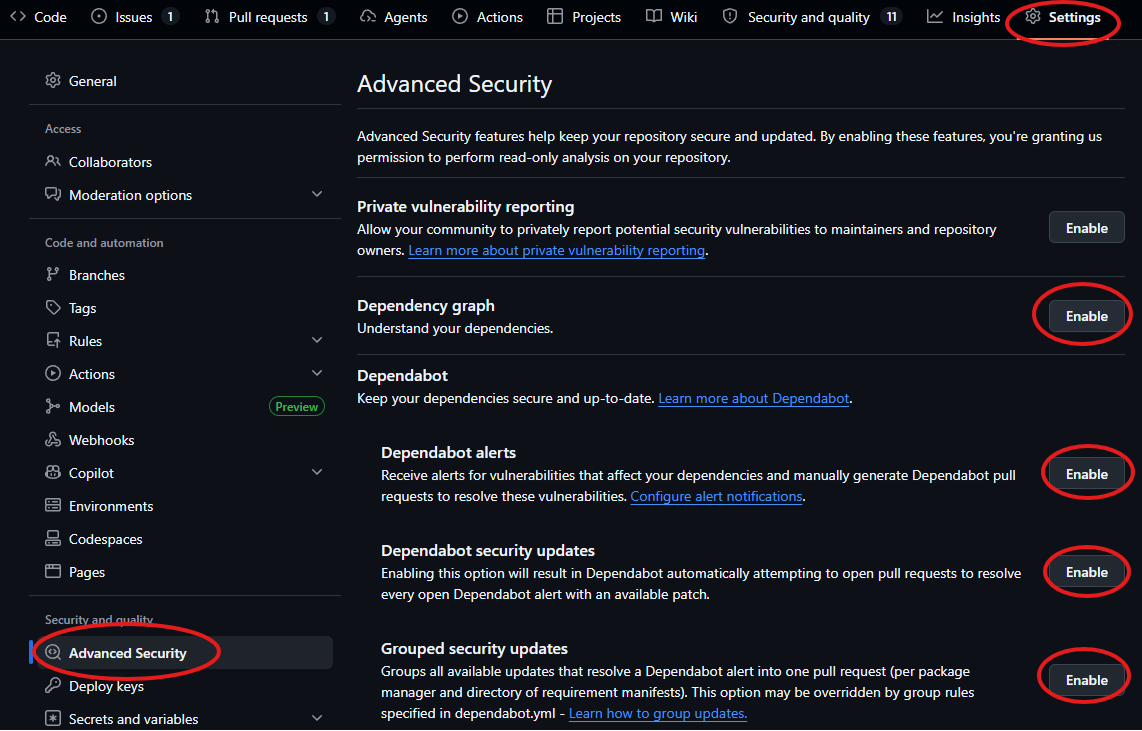Expand the sidebar Actions chevron

[x=317, y=374]
